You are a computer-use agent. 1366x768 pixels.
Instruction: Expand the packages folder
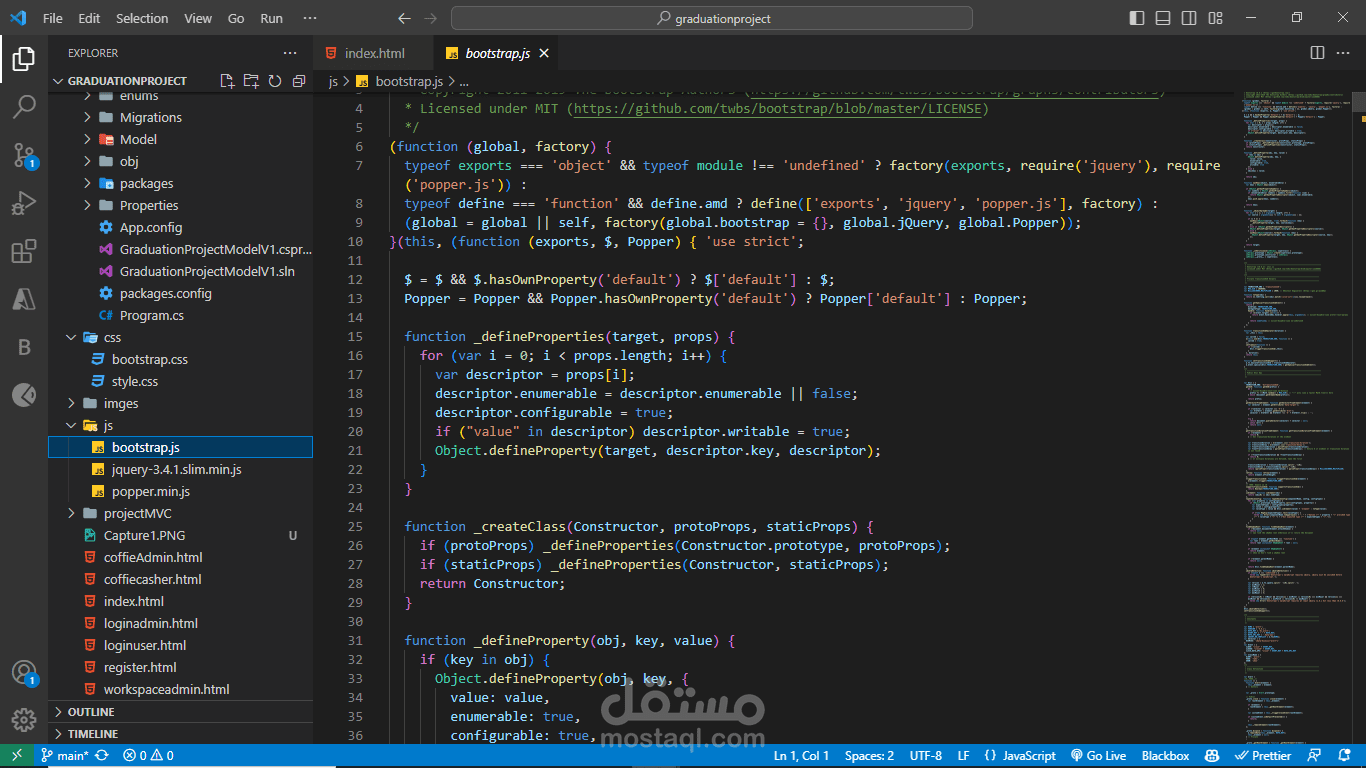coord(180,183)
